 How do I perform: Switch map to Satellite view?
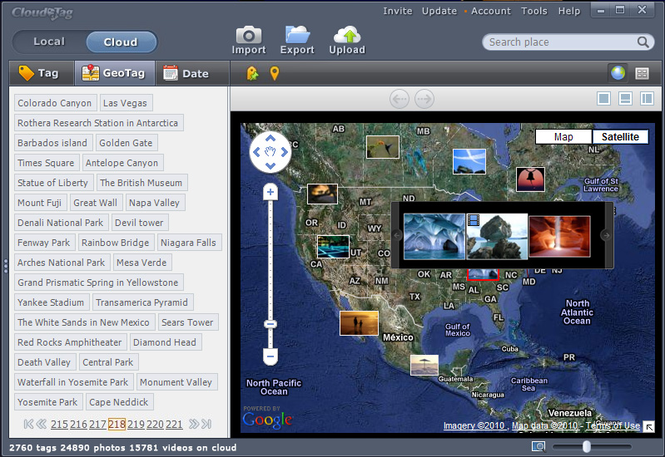point(620,137)
